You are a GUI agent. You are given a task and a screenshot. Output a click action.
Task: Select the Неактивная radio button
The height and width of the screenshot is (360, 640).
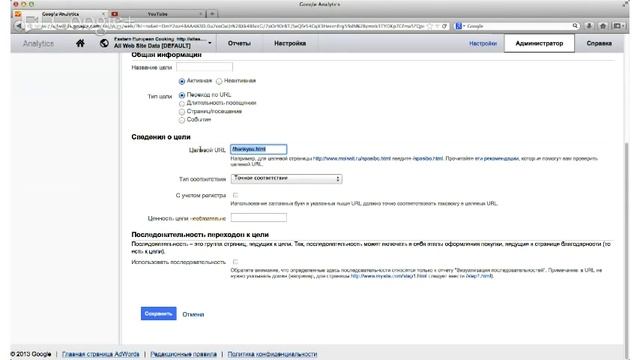pyautogui.click(x=219, y=81)
